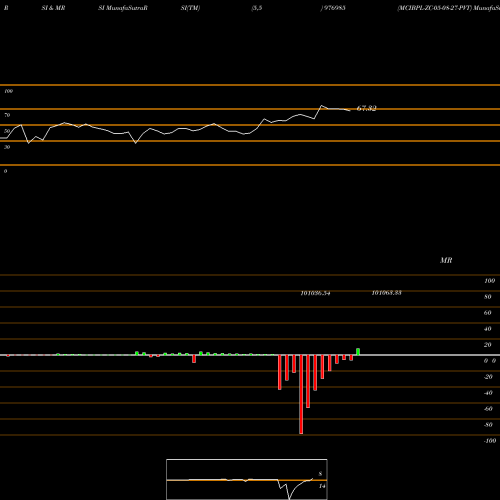500x500 pixels.
Task: Click the tallest red histogram bar
Action: [301, 394]
